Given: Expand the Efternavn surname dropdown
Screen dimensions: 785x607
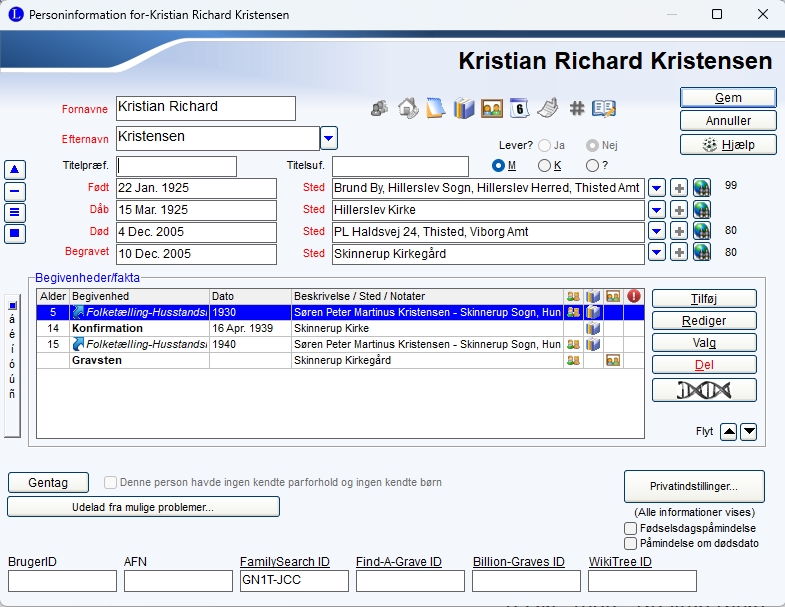Looking at the screenshot, I should tap(329, 137).
